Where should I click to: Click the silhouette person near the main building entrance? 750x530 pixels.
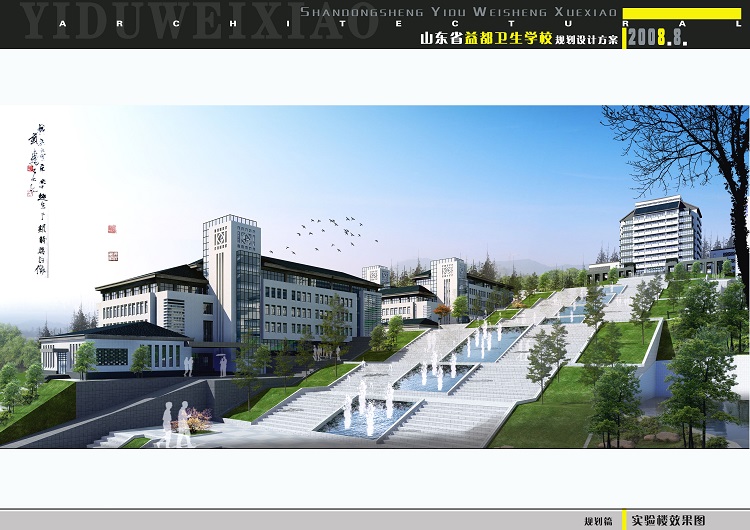click(222, 364)
